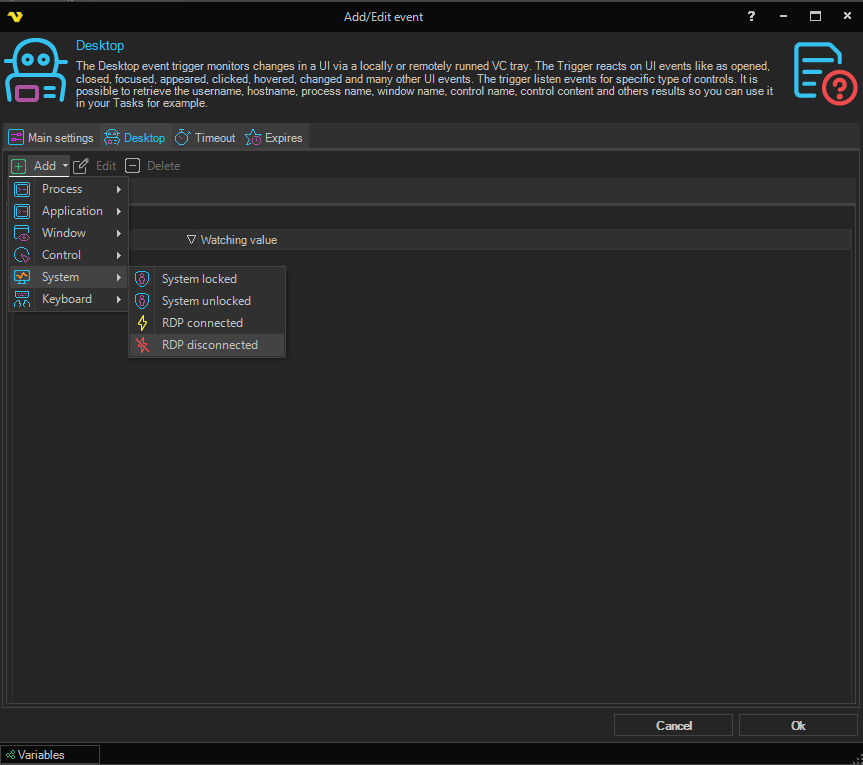Image resolution: width=863 pixels, height=765 pixels.
Task: Click the RDP connected lightning icon
Action: tap(142, 323)
